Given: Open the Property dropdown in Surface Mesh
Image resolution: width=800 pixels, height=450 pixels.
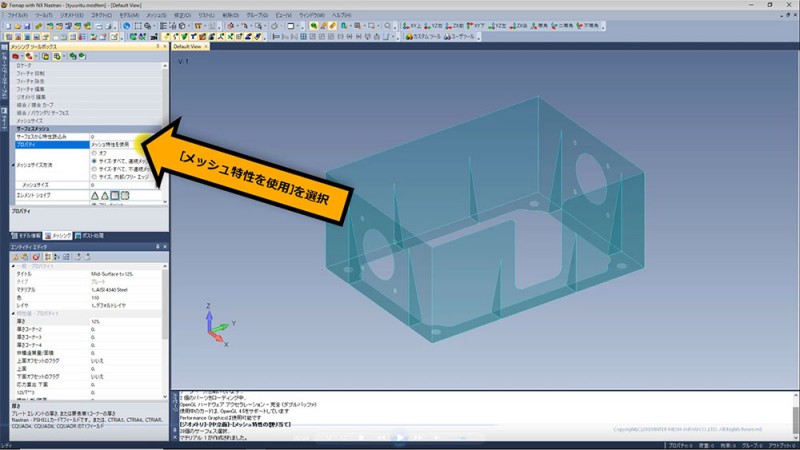Looking at the screenshot, I should pyautogui.click(x=126, y=145).
